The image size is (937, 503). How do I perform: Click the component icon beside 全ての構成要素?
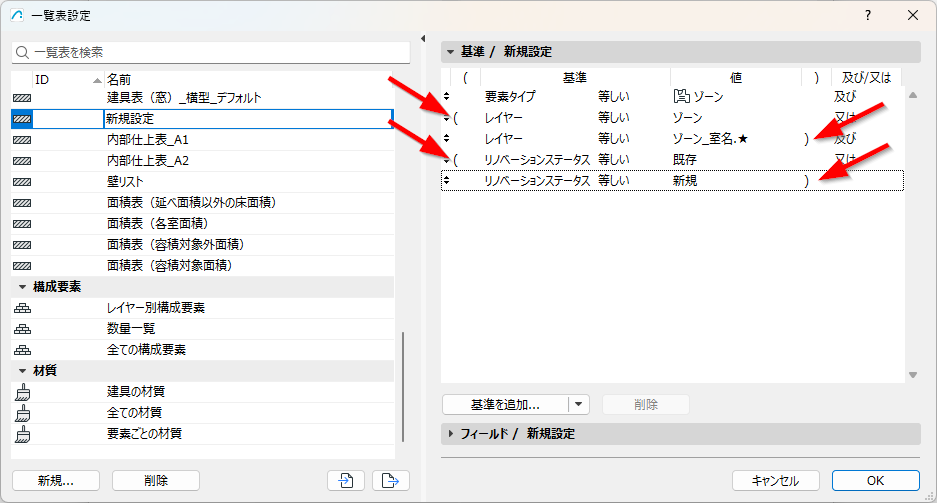click(23, 350)
